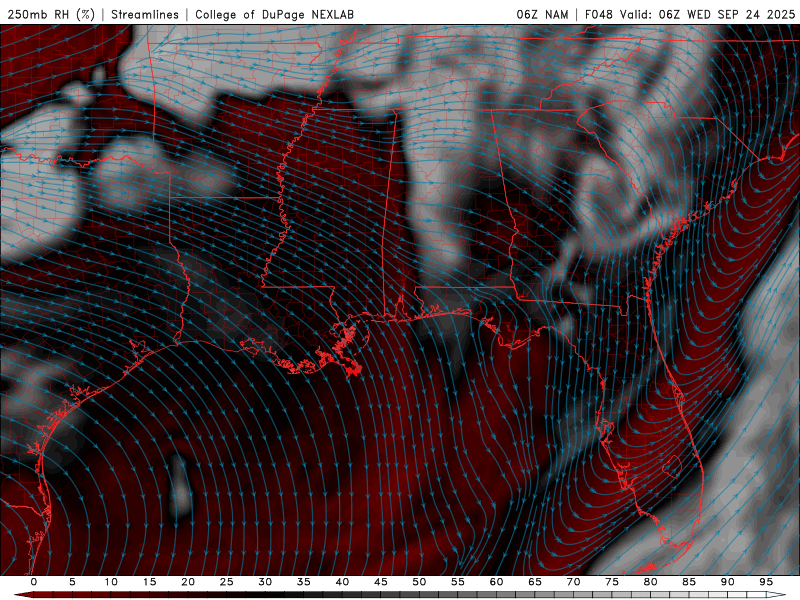The width and height of the screenshot is (800, 600).
Task: Click the colorbar label "25"
Action: point(227,582)
